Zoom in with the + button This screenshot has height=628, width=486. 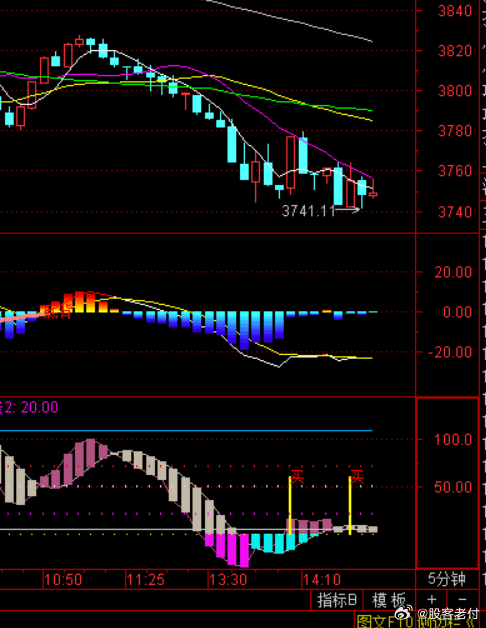tap(432, 600)
